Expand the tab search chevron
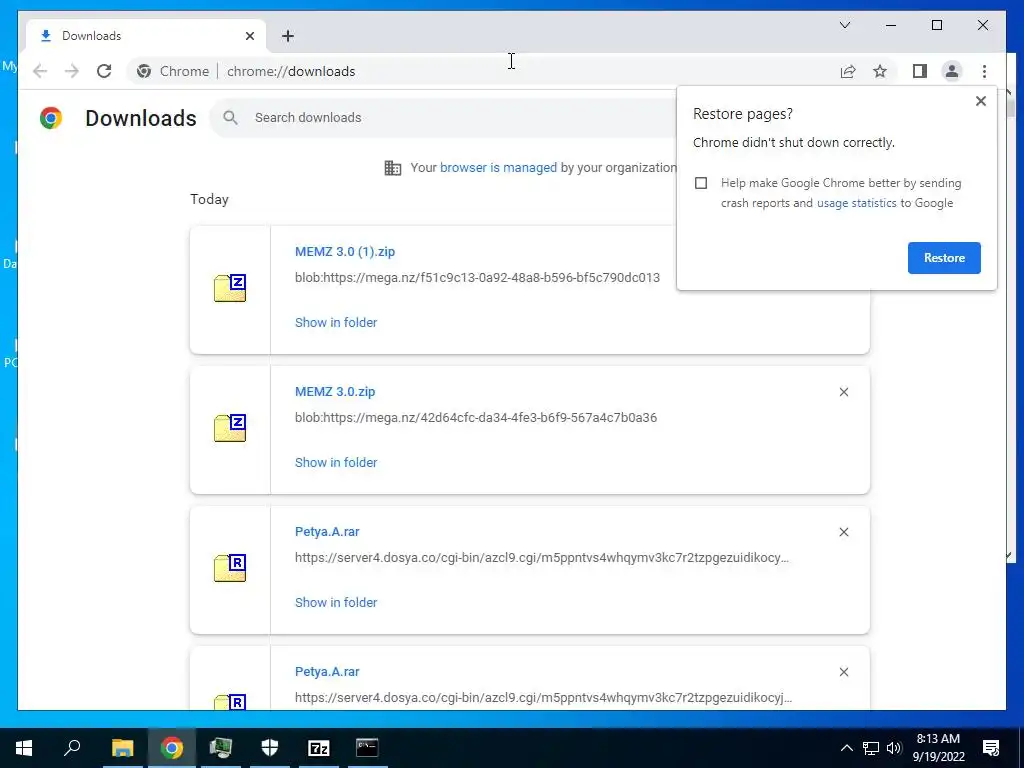The height and width of the screenshot is (768, 1024). [844, 25]
